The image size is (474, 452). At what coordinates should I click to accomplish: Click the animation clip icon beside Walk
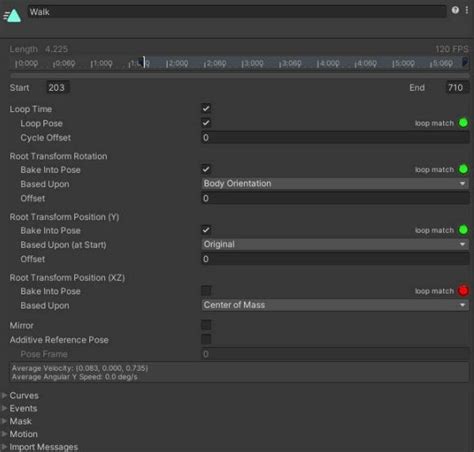point(12,15)
